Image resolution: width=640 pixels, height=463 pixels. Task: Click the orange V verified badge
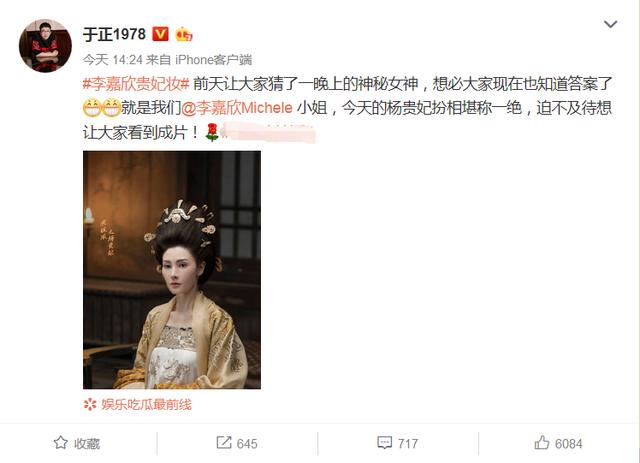(x=160, y=34)
